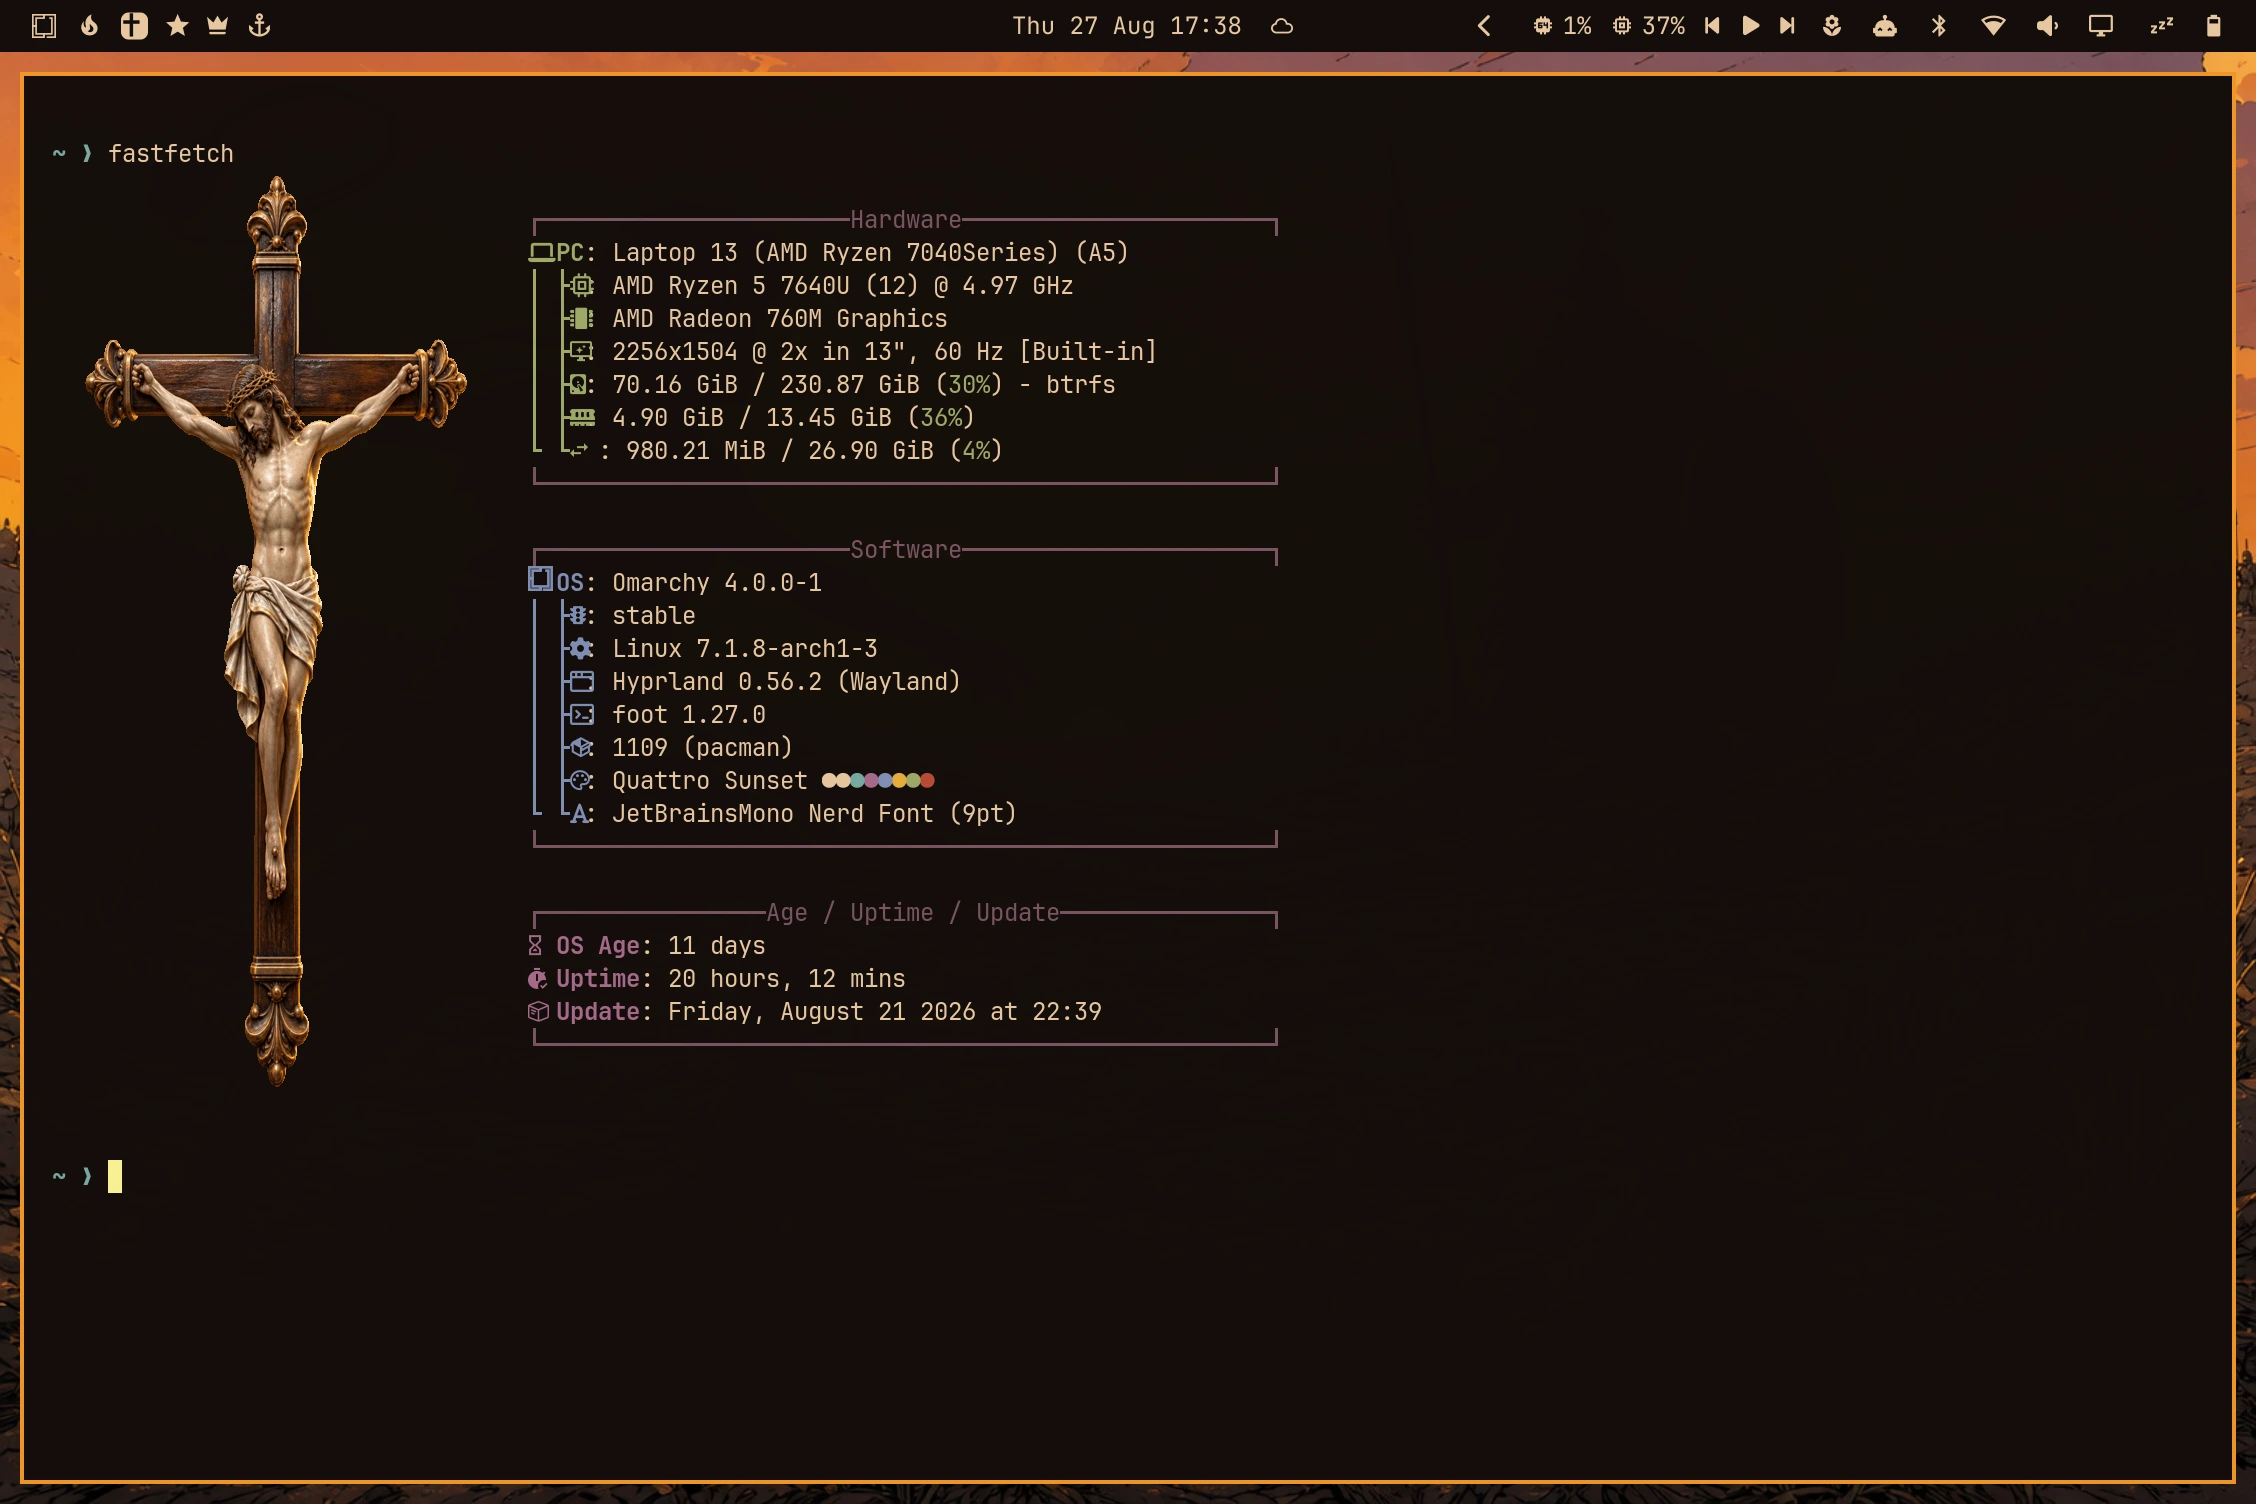
Task: Click the typed fastfetch command text
Action: [x=171, y=154]
